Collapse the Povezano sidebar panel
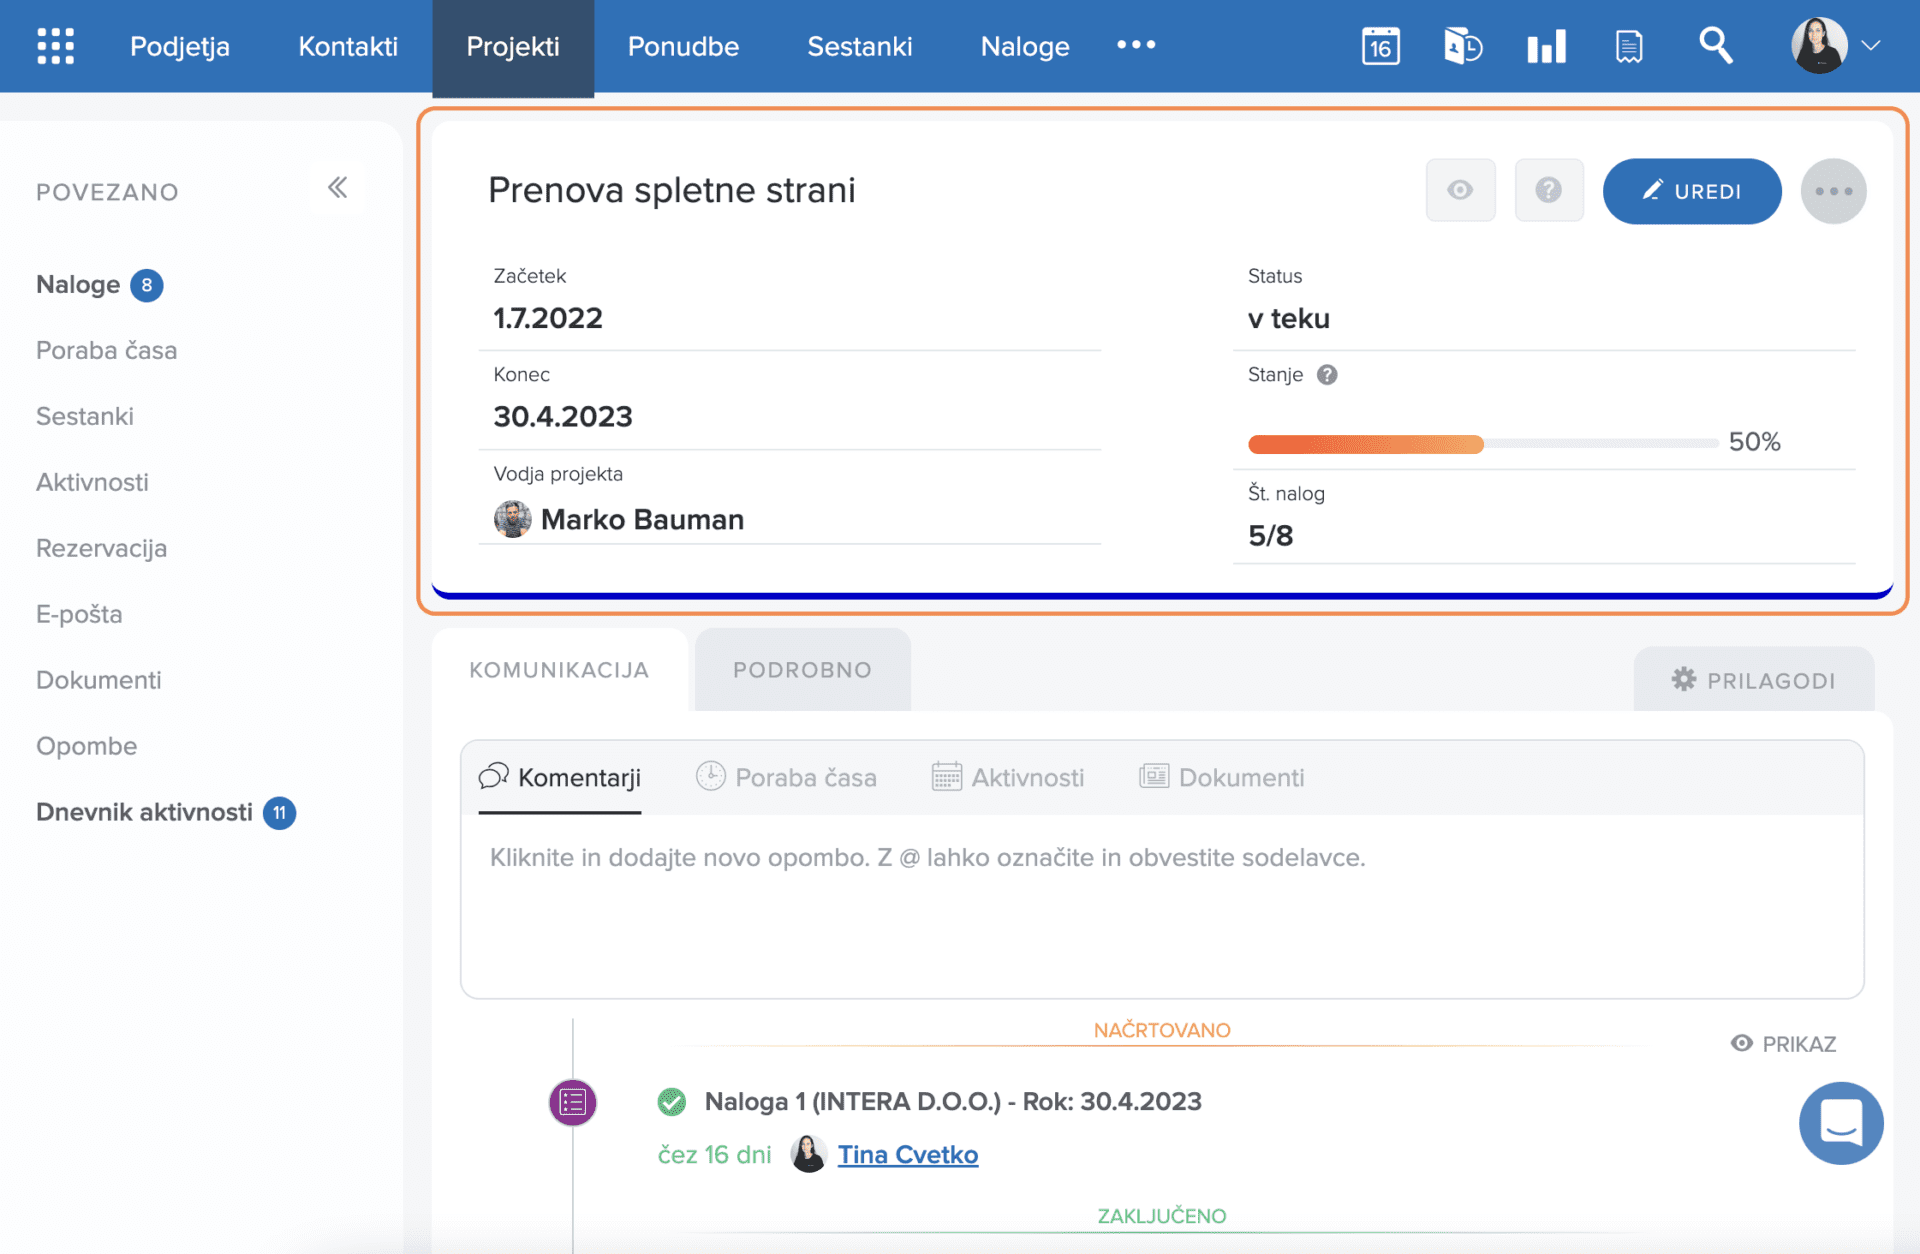 tap(338, 187)
